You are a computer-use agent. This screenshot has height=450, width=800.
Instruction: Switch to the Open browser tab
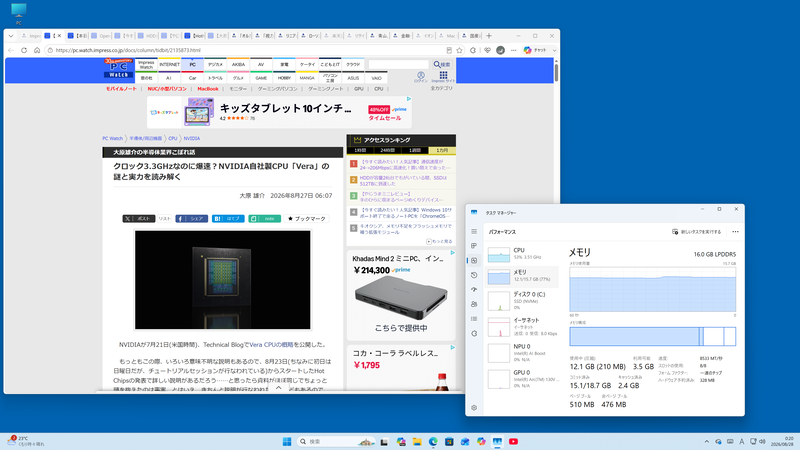click(x=101, y=36)
